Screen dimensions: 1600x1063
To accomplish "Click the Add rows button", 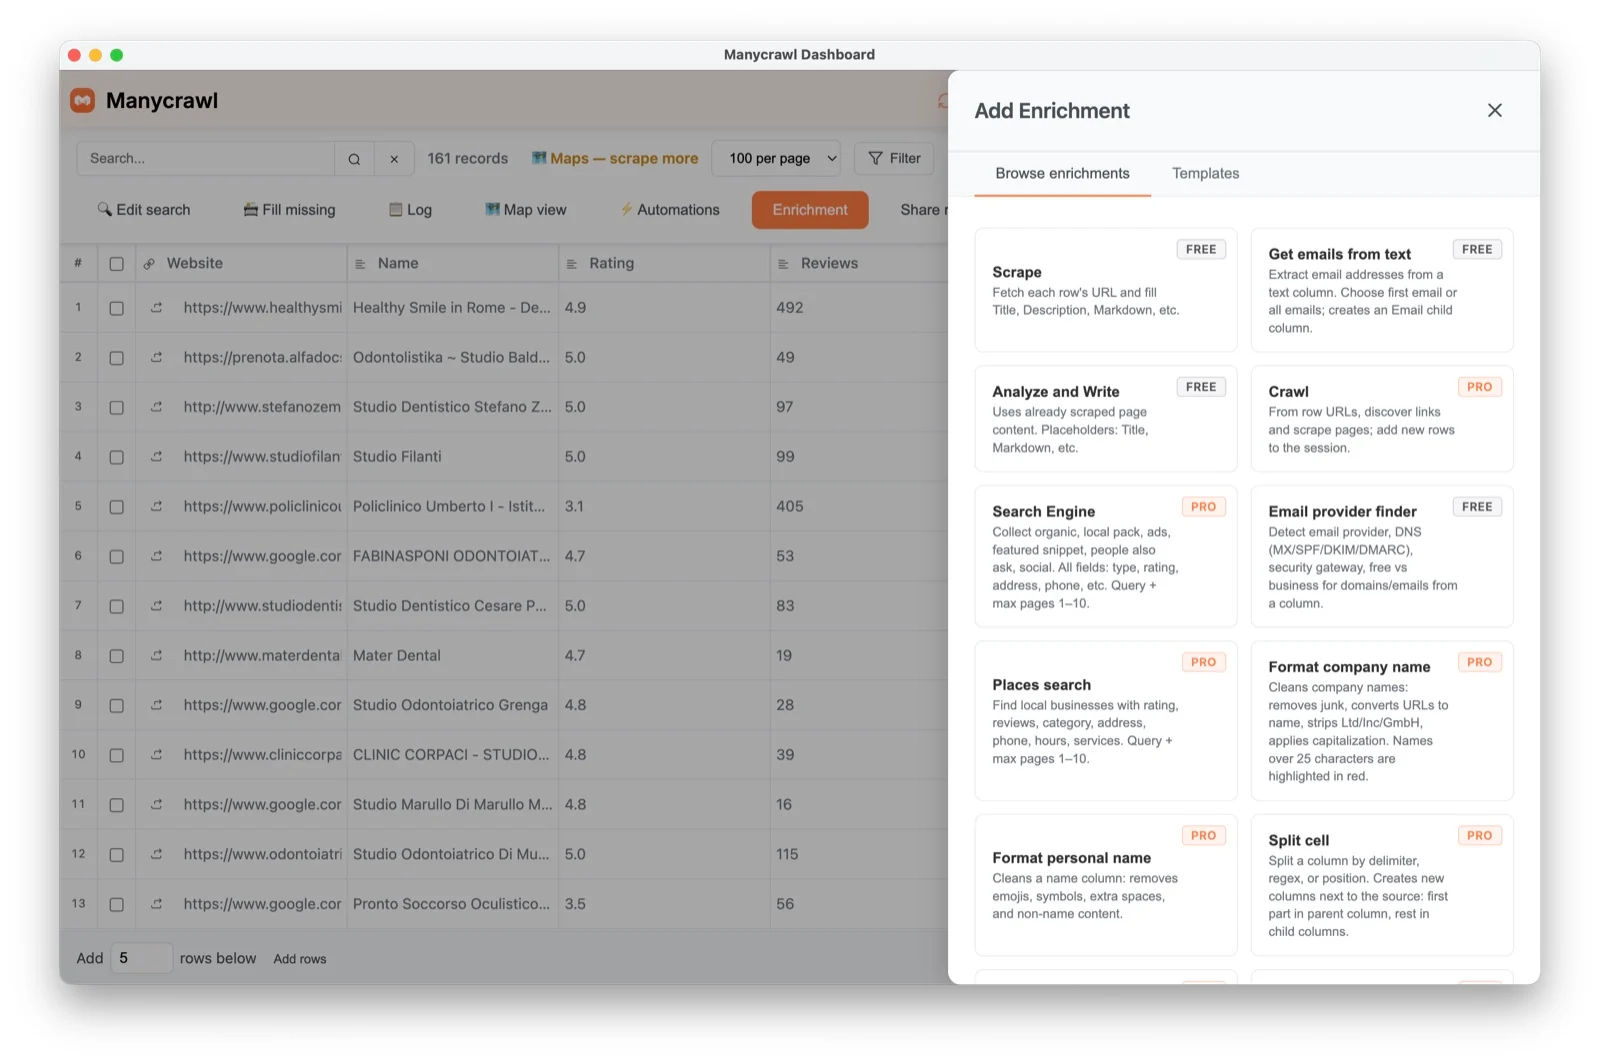I will (x=300, y=959).
